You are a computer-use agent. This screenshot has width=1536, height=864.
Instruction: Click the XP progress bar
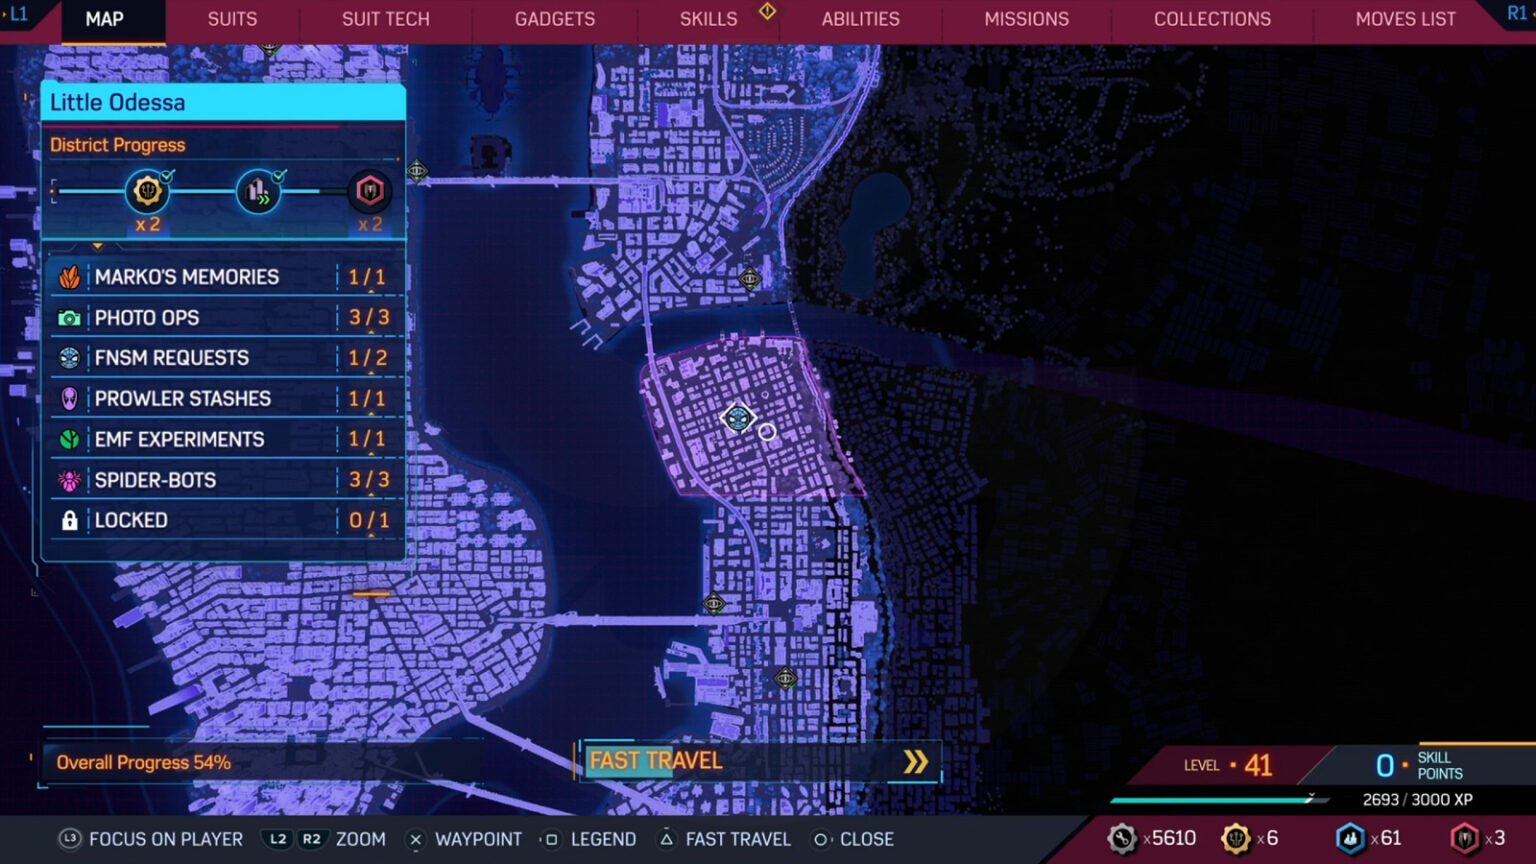tap(1218, 799)
